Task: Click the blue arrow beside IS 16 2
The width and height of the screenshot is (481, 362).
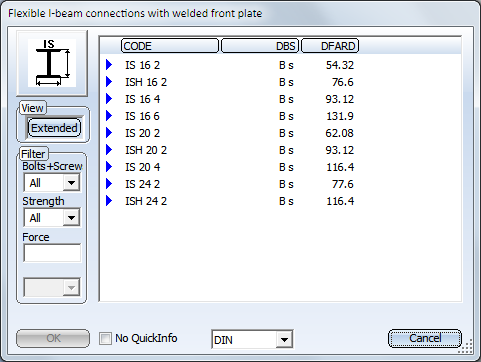Action: 109,65
